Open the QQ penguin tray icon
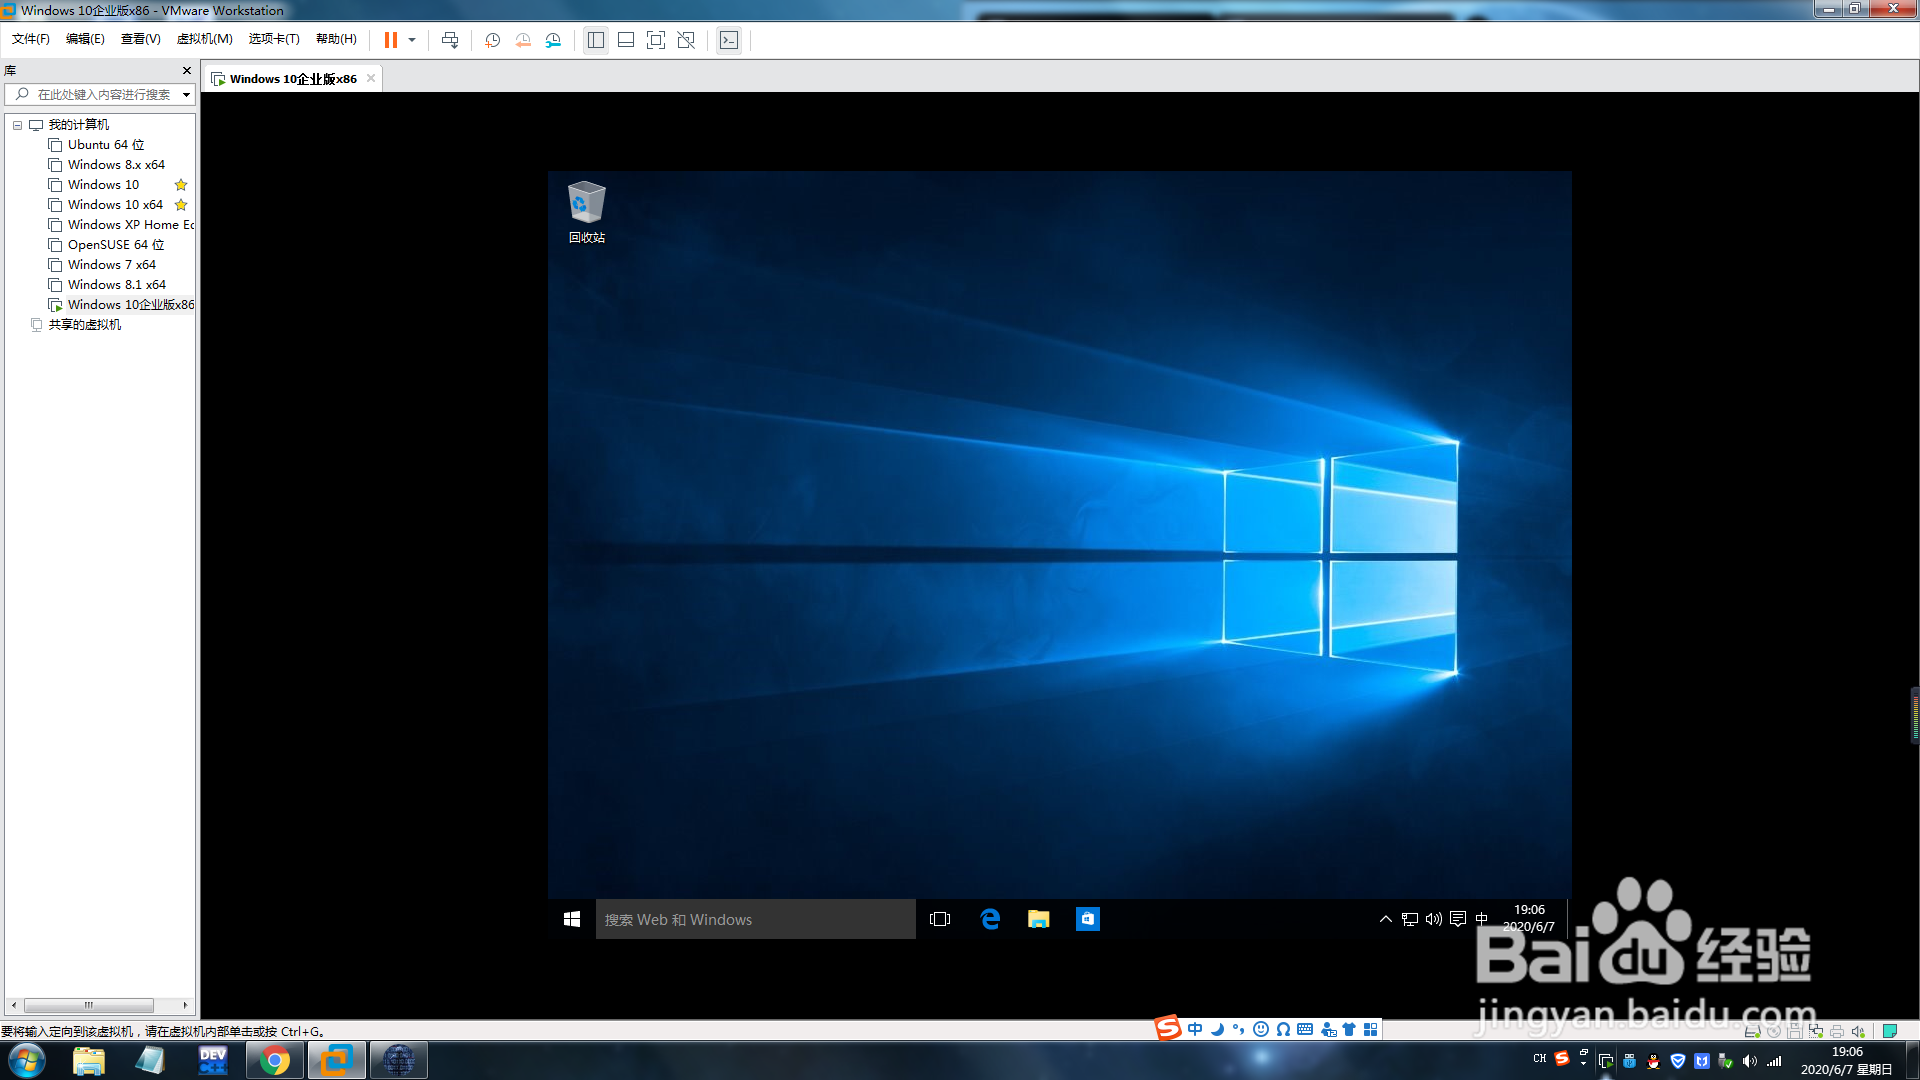Screen dimensions: 1920x1080 [1653, 1061]
